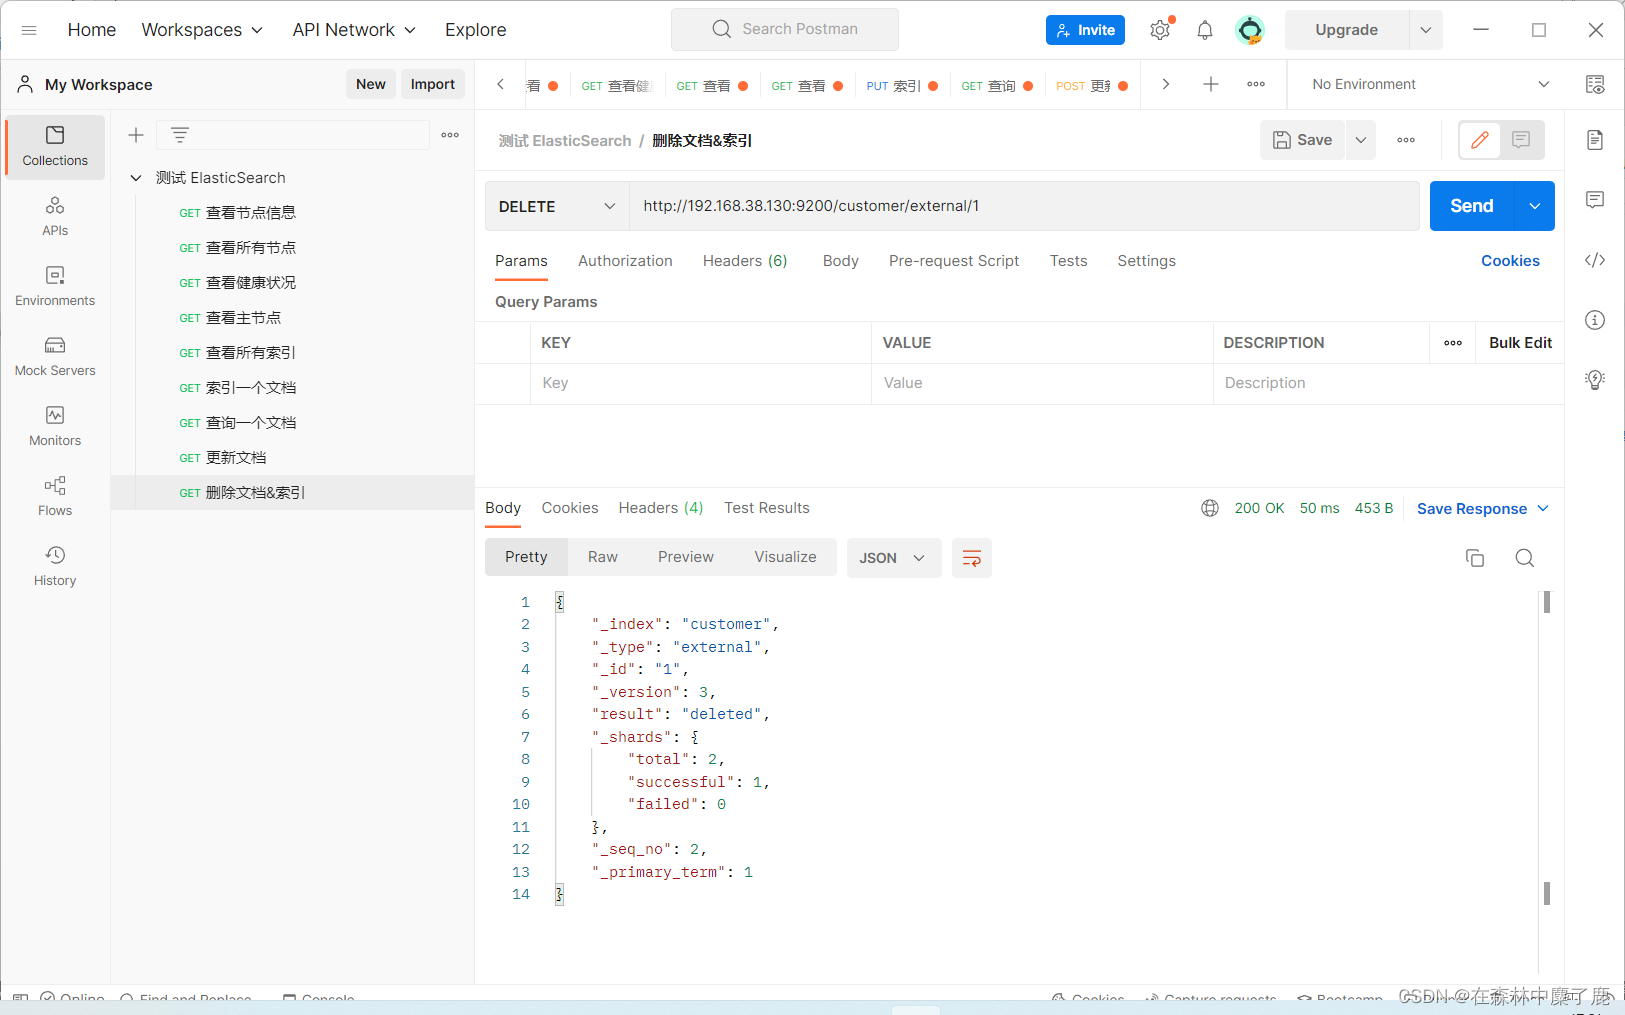
Task: Open collections view more options dots
Action: point(450,135)
